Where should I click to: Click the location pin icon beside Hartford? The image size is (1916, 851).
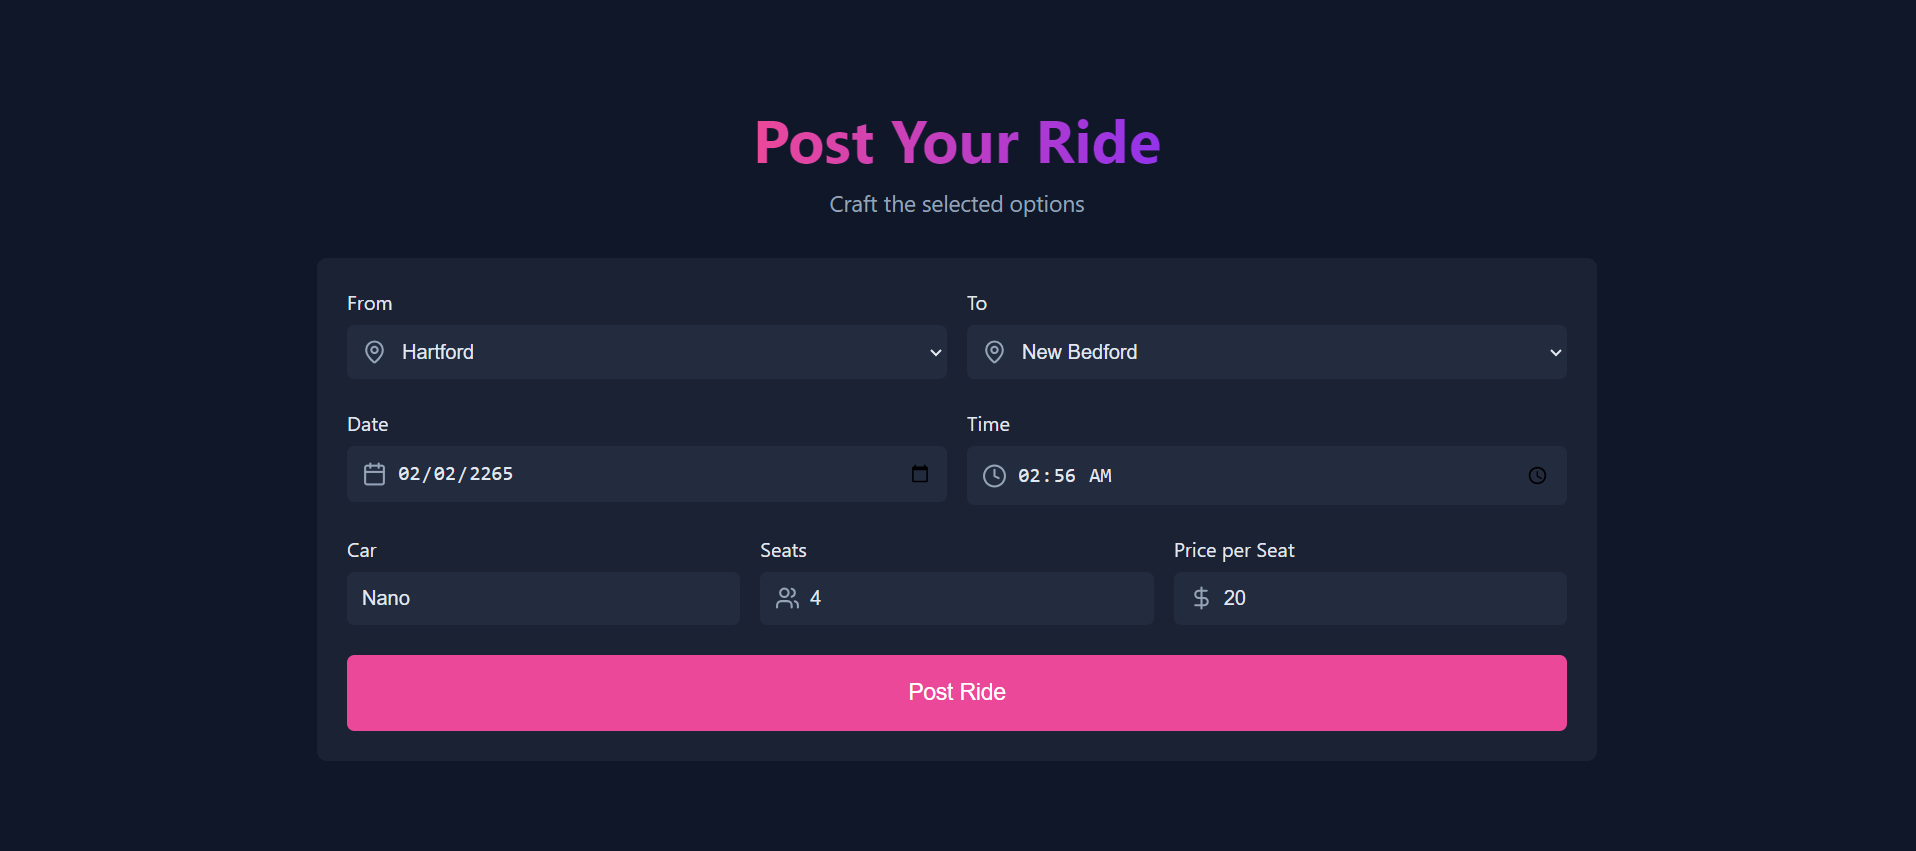(x=374, y=352)
